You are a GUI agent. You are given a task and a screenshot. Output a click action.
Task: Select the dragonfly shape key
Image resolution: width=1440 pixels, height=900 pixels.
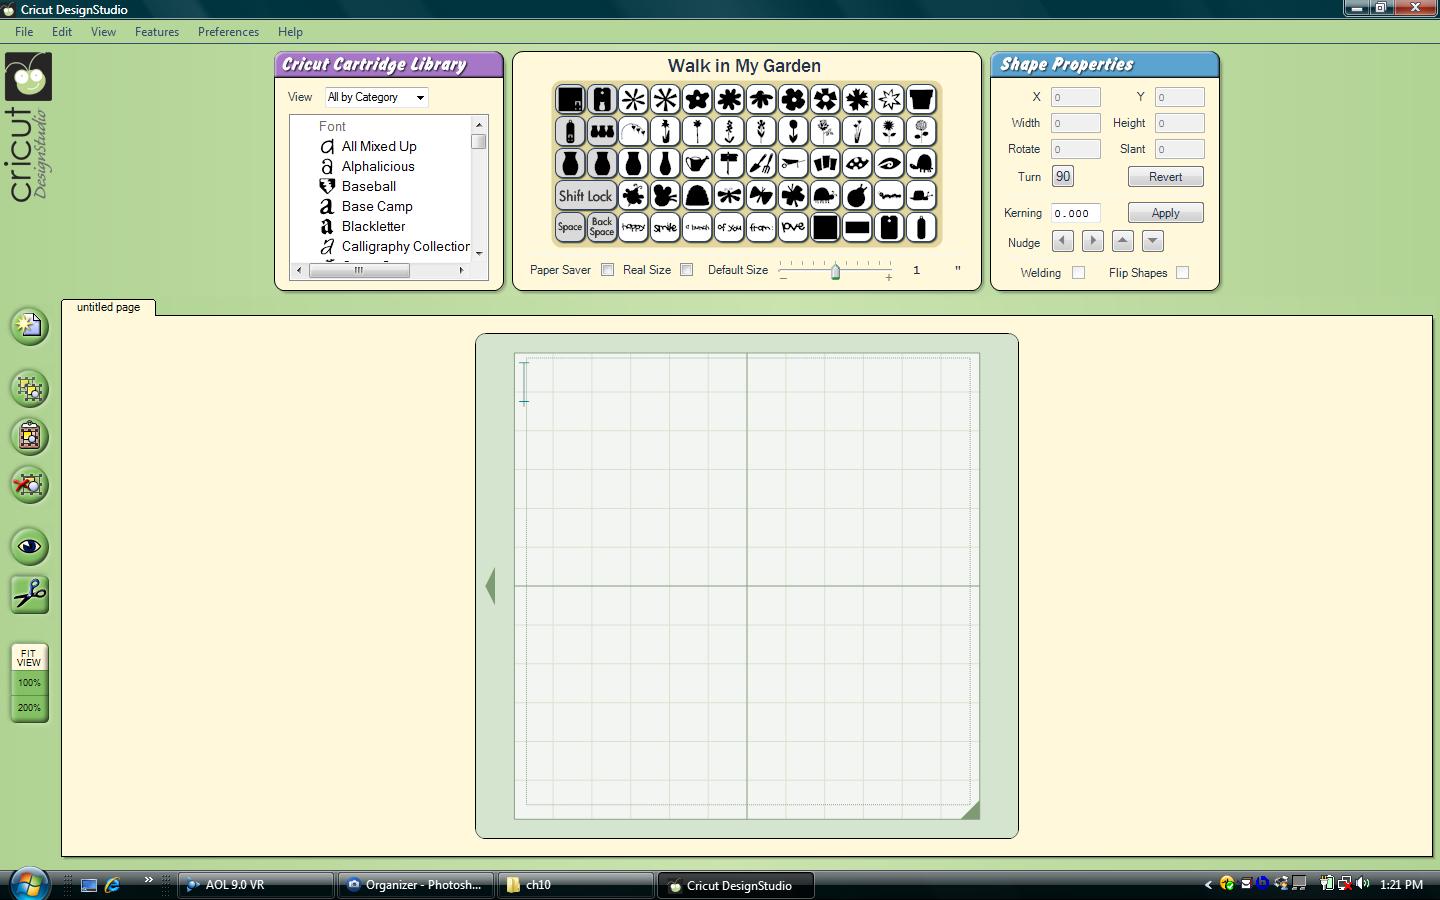[729, 195]
